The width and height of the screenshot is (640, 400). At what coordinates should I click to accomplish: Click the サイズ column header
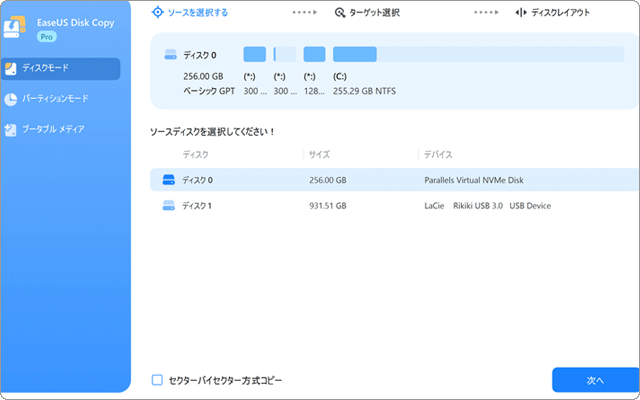coord(319,155)
